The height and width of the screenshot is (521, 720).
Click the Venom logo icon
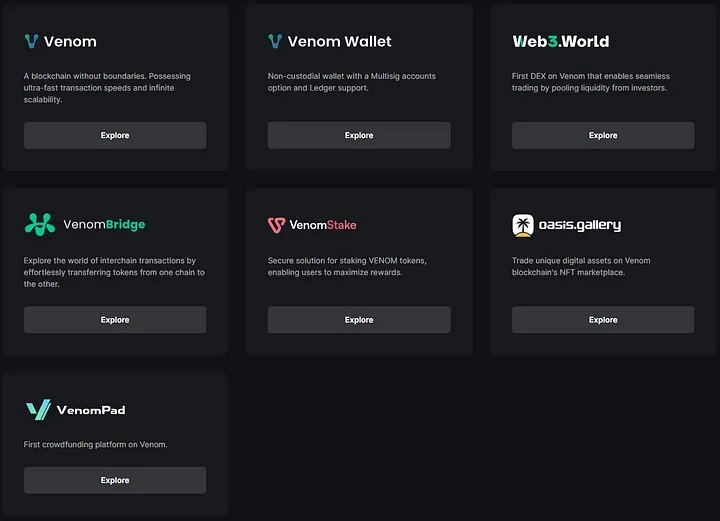pyautogui.click(x=31, y=41)
